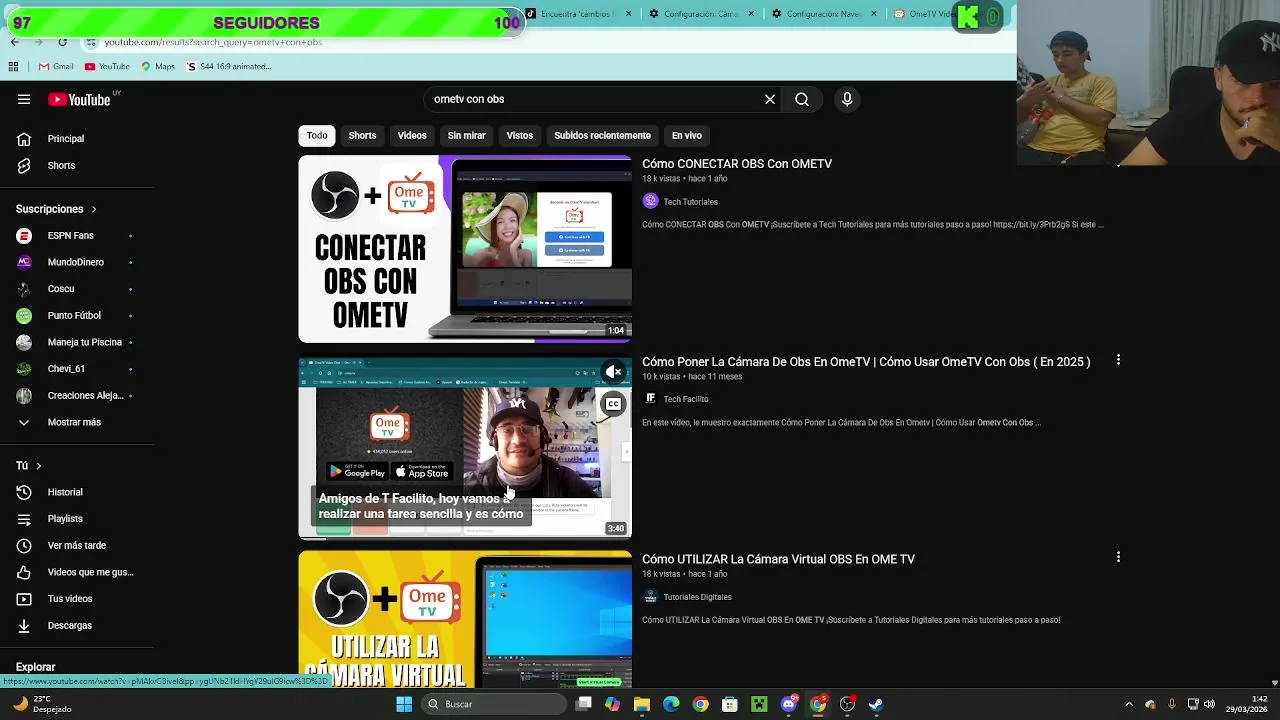Show hidden system tray icons
This screenshot has width=1280, height=720.
1129,704
